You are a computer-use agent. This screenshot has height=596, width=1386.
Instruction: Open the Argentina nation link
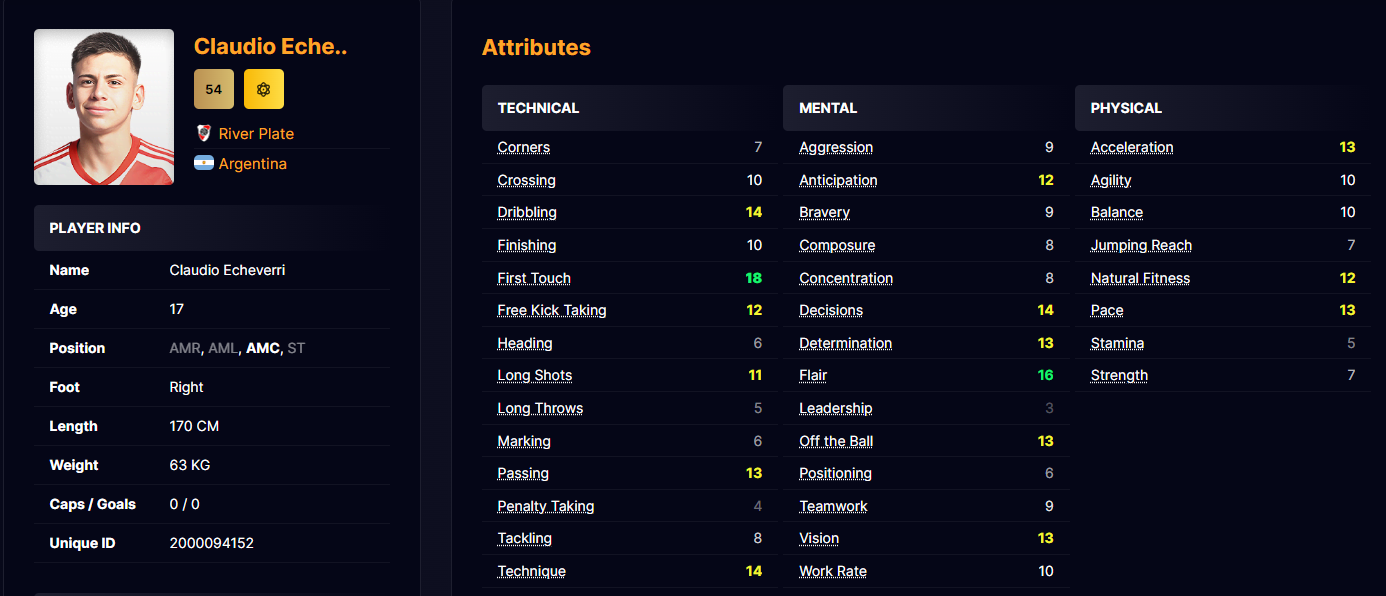point(252,163)
